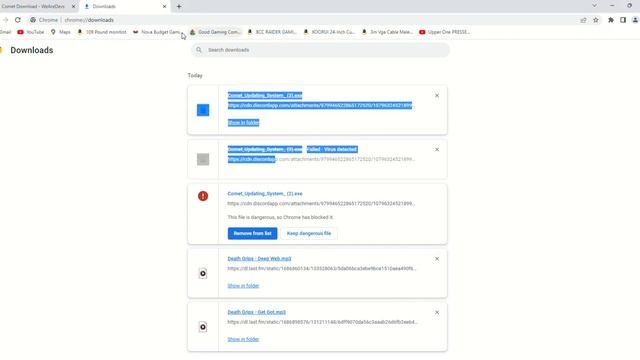Click the blue file icon of the highlighted Comet download
Viewport: 640px width, 360px height.
click(x=203, y=110)
